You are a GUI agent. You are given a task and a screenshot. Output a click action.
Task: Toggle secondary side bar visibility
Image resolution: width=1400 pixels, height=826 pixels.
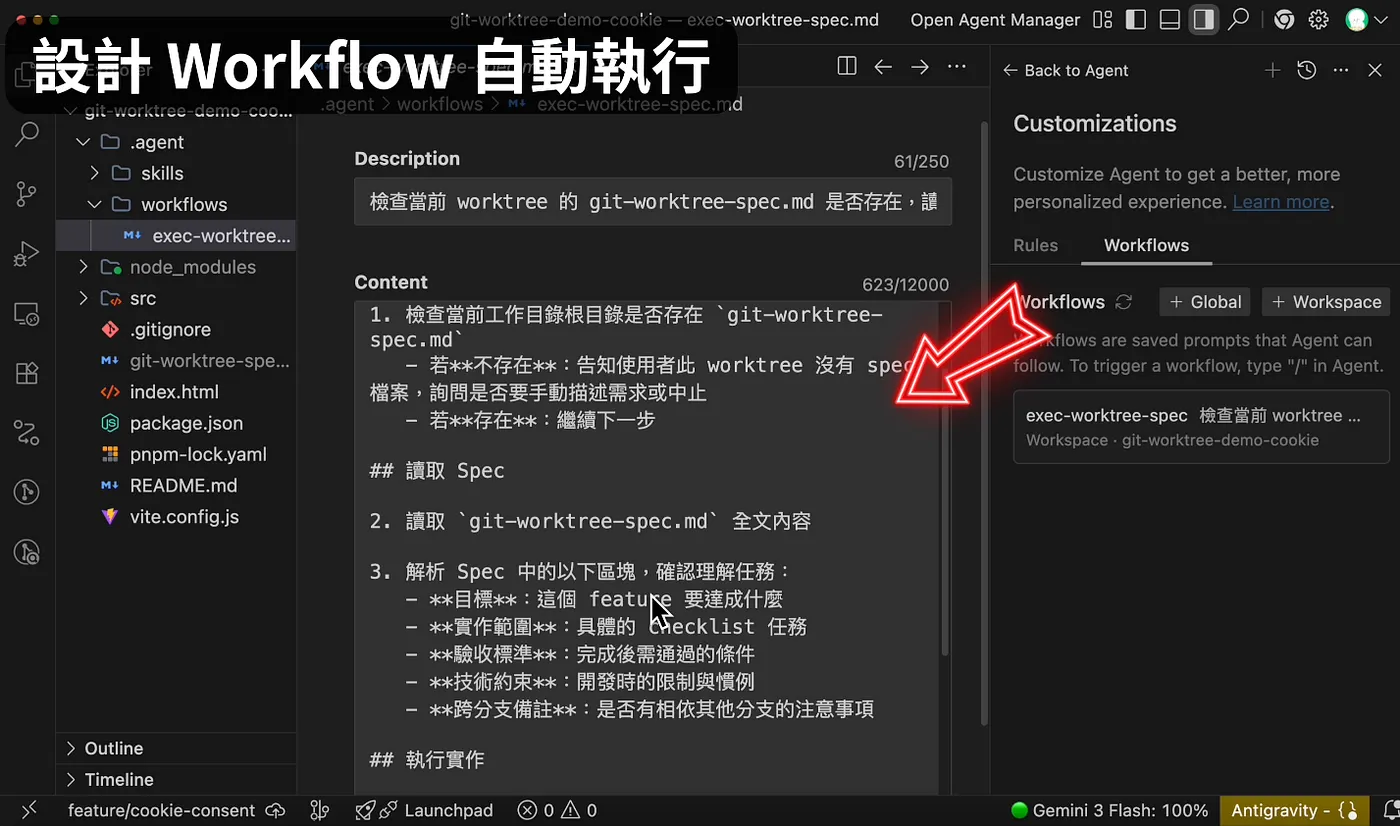tap(1204, 19)
